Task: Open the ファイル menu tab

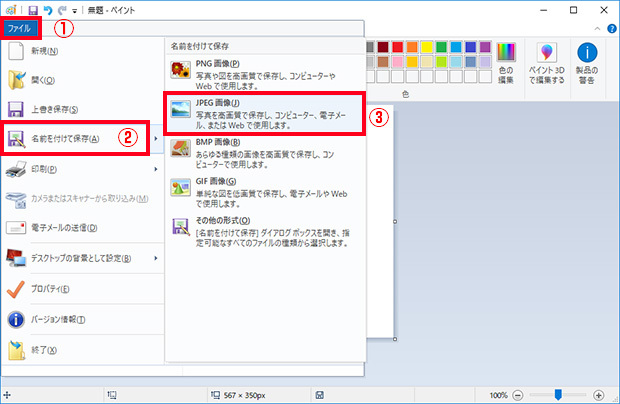Action: [19, 30]
